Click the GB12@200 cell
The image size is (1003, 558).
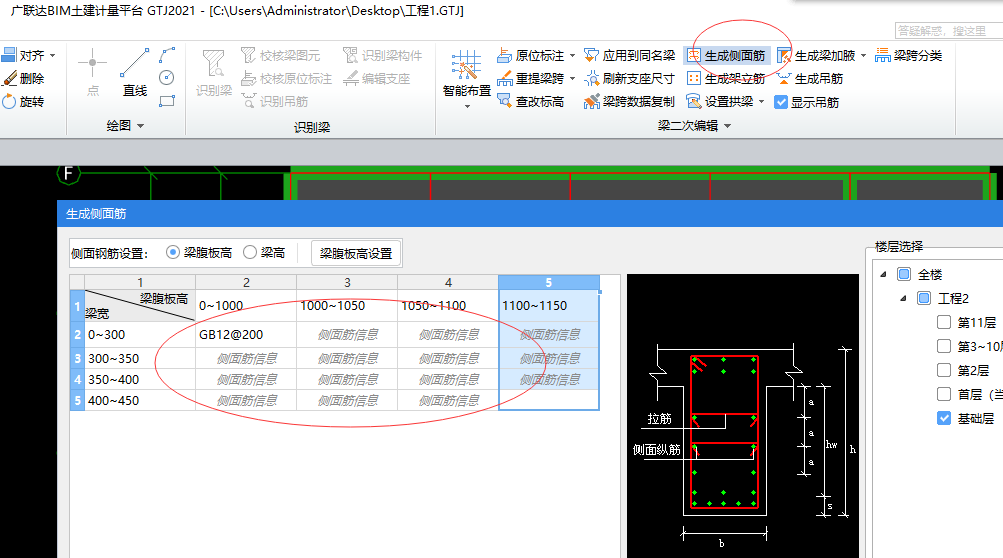point(246,335)
